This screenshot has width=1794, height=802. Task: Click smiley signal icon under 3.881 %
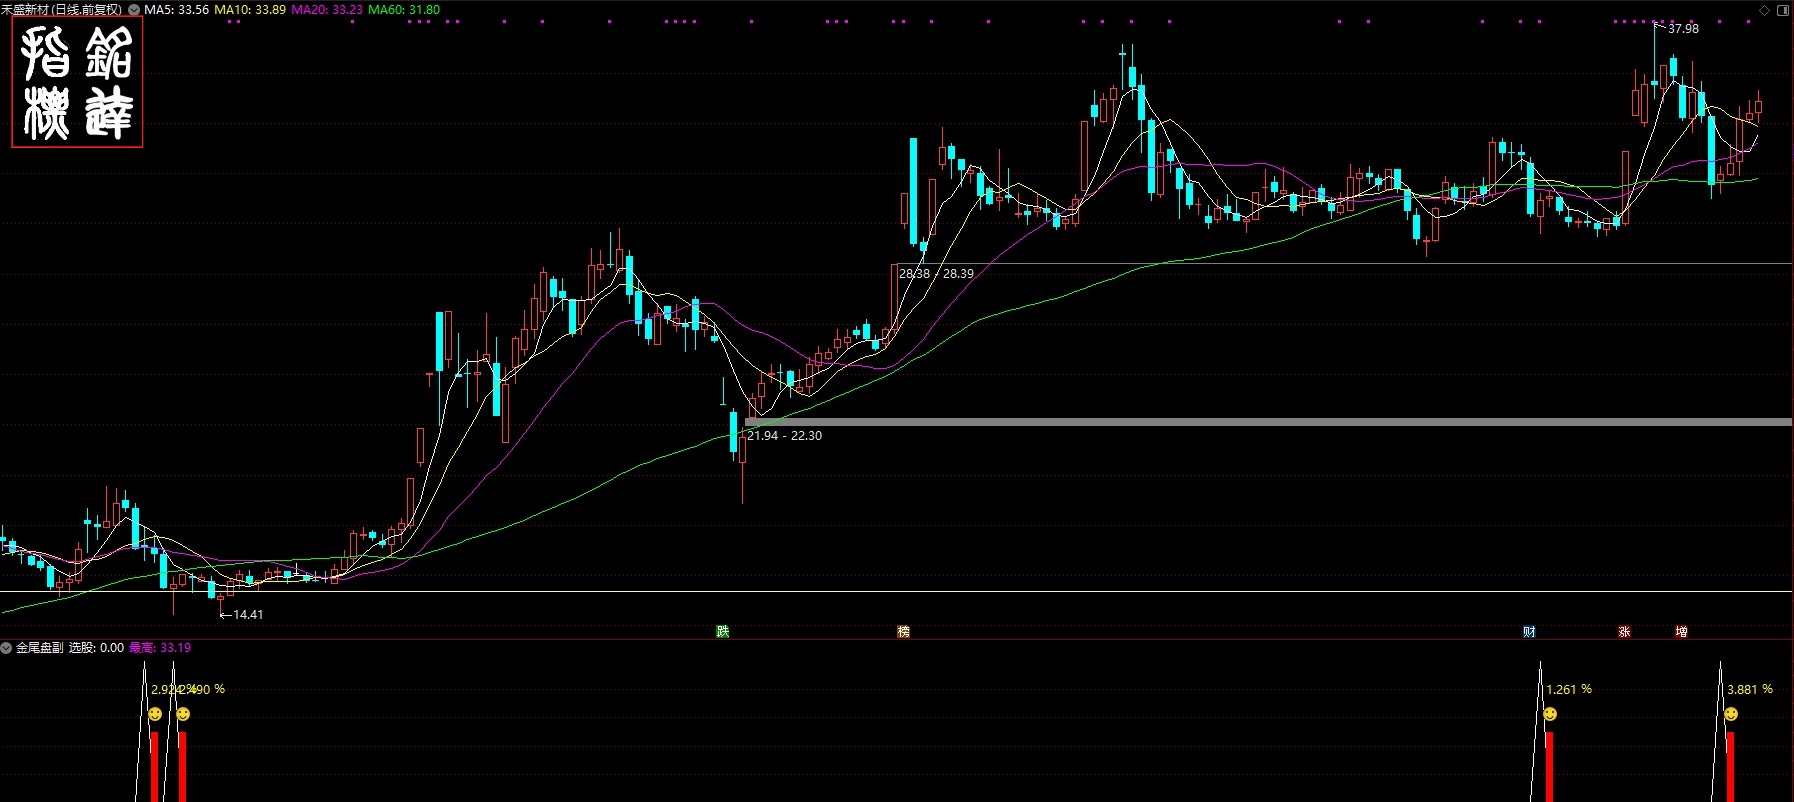coord(1731,714)
